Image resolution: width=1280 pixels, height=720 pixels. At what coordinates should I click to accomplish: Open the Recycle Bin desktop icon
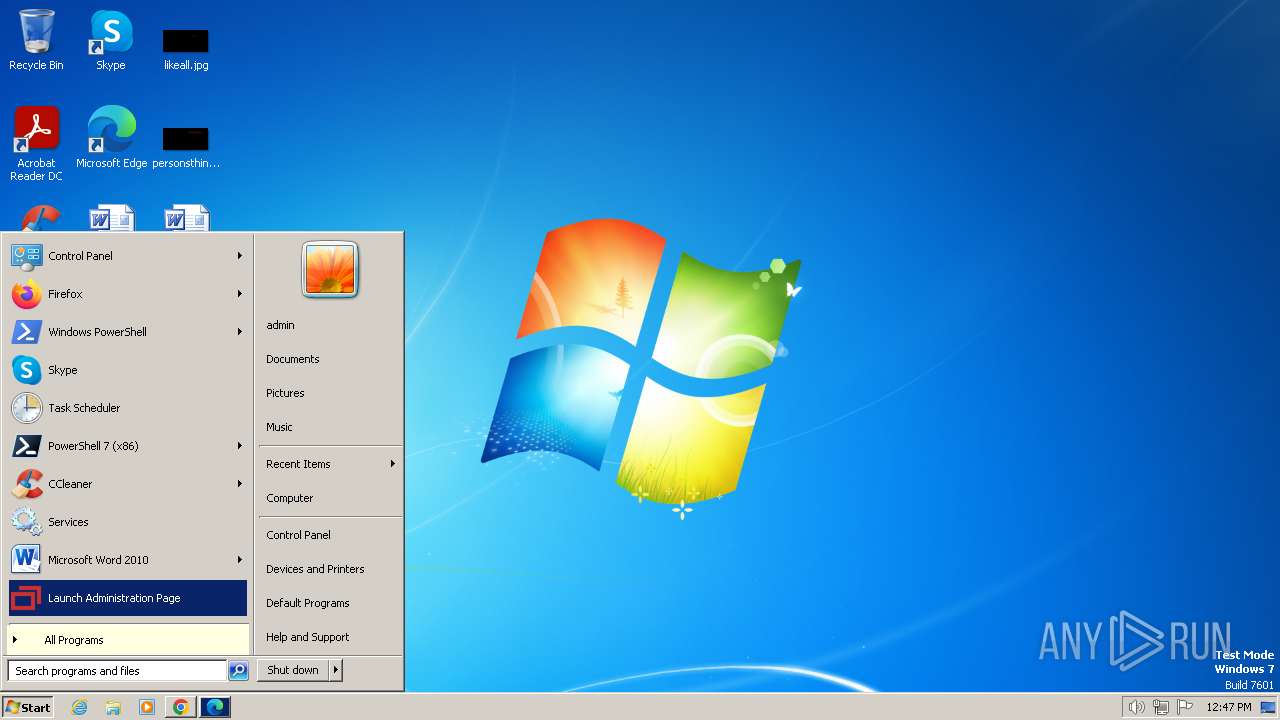[x=36, y=40]
